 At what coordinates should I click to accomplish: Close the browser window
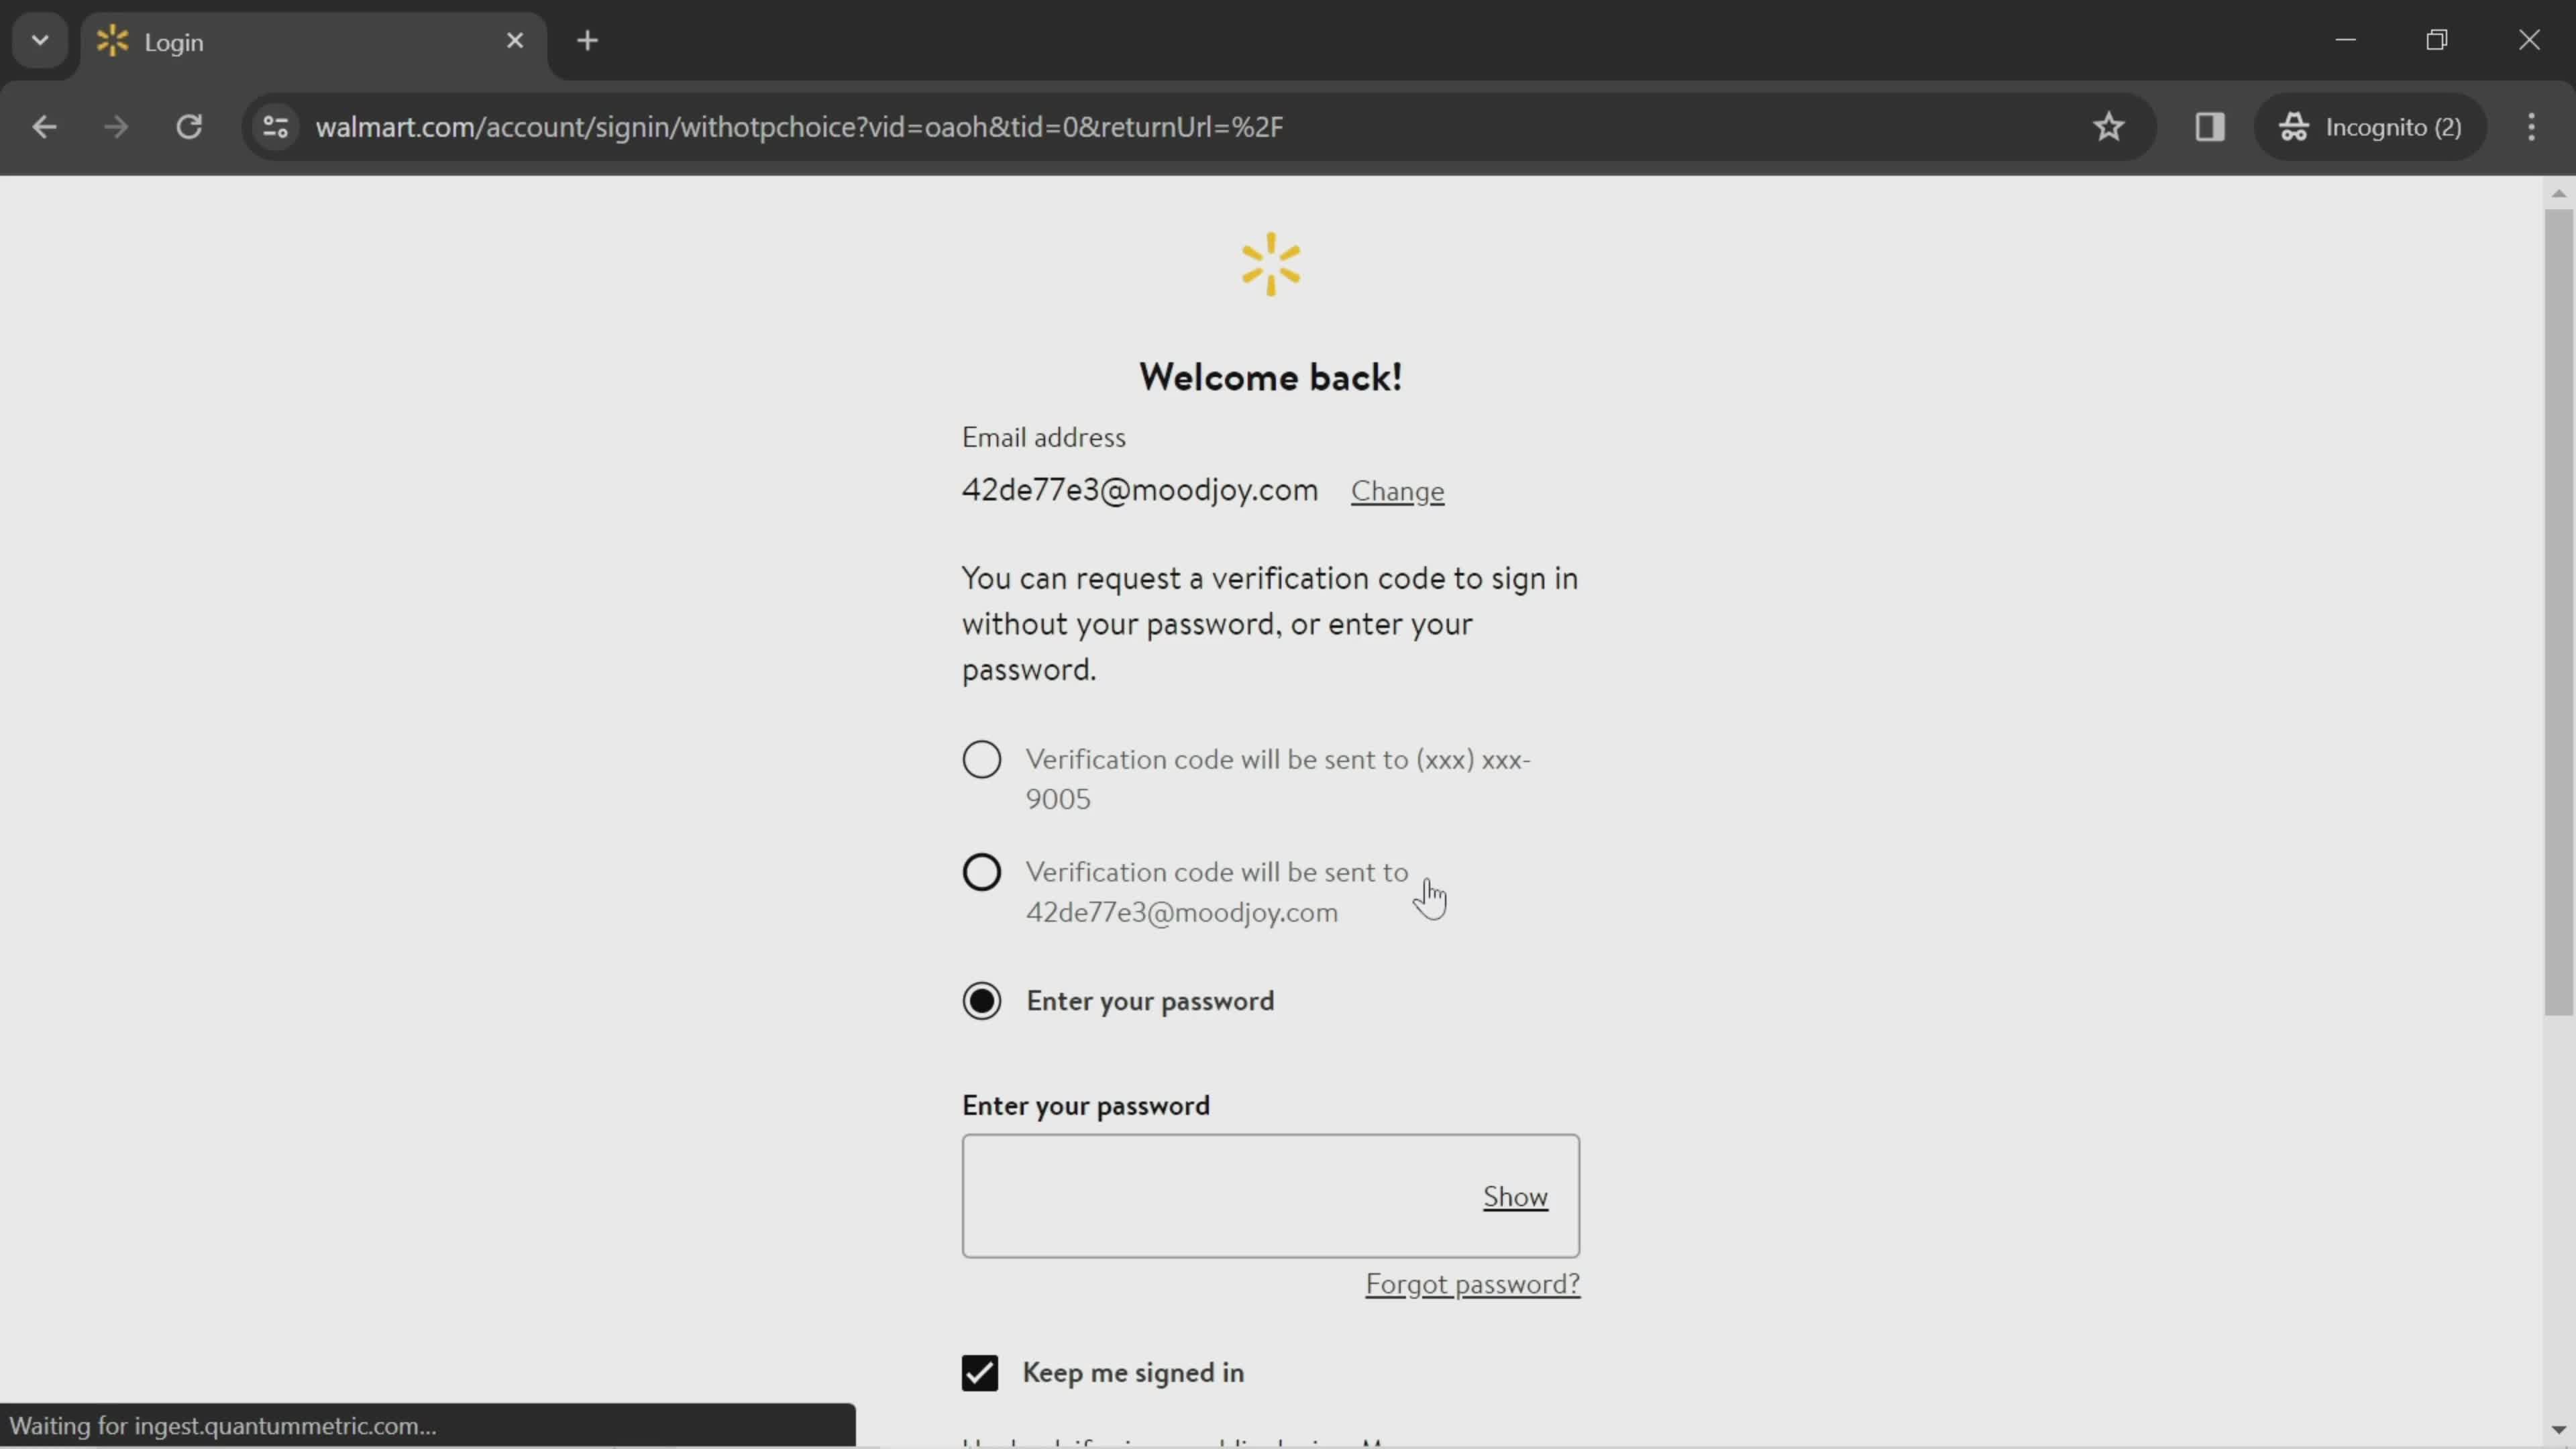2529,40
